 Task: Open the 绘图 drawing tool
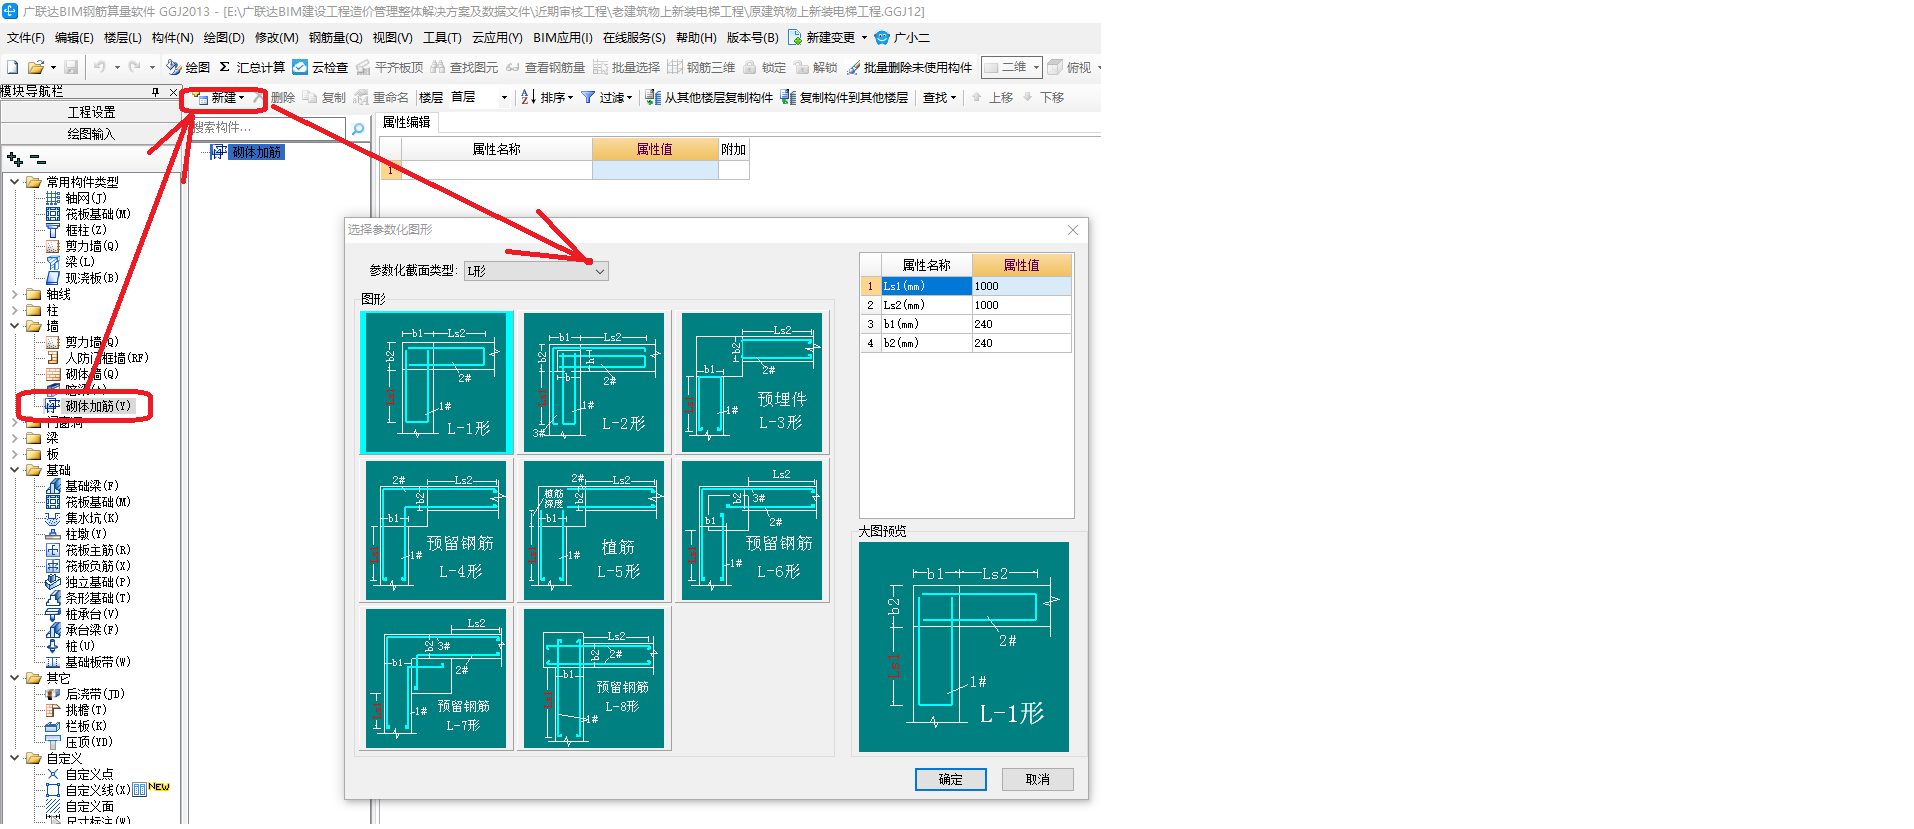(188, 67)
